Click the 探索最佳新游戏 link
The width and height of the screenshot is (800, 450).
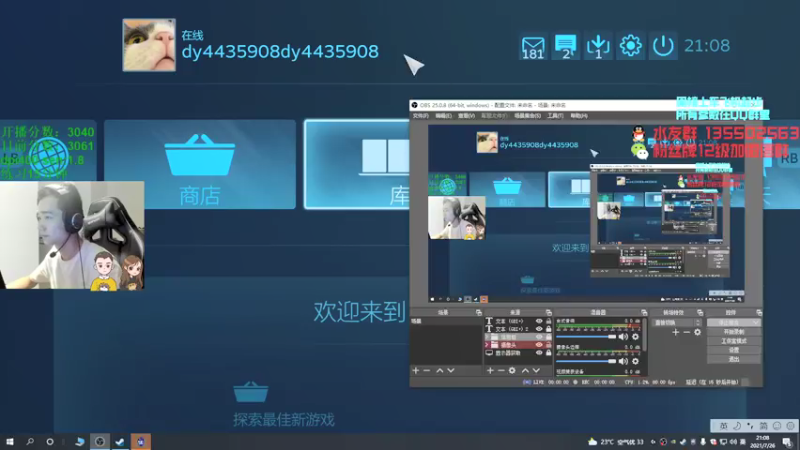pos(284,420)
